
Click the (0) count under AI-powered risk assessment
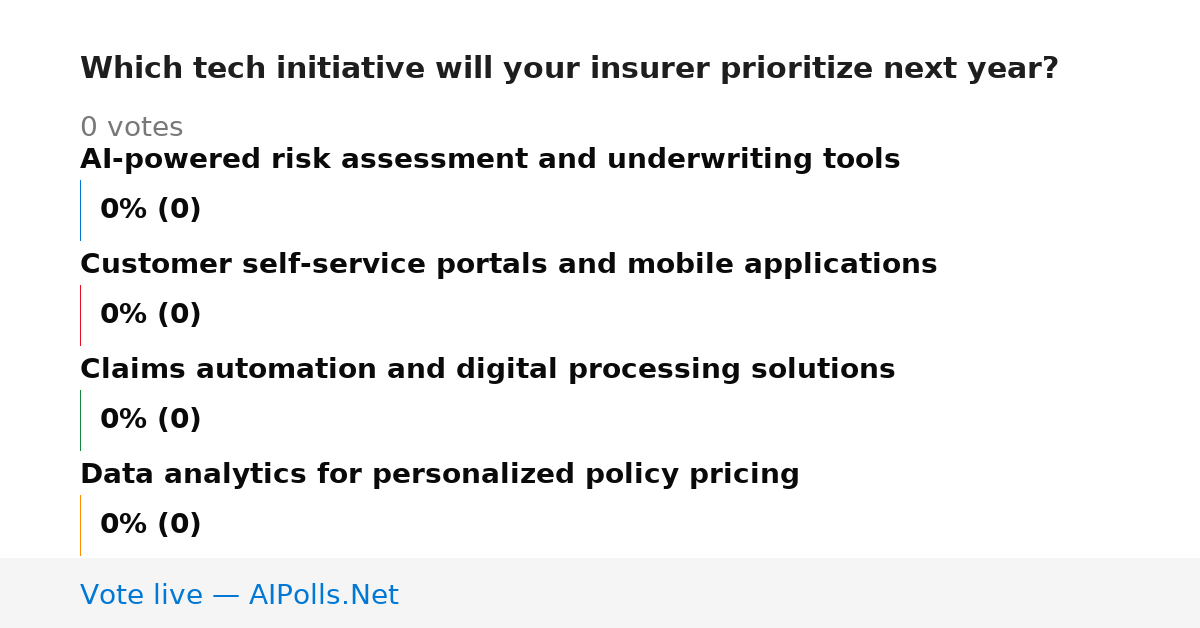(x=180, y=210)
